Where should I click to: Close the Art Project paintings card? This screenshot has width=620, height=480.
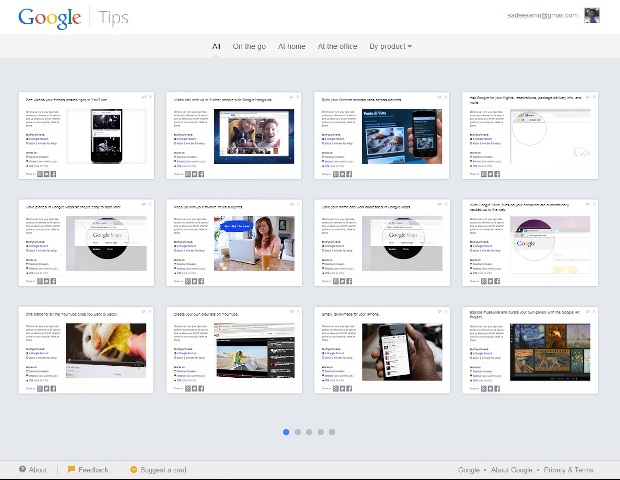(594, 311)
